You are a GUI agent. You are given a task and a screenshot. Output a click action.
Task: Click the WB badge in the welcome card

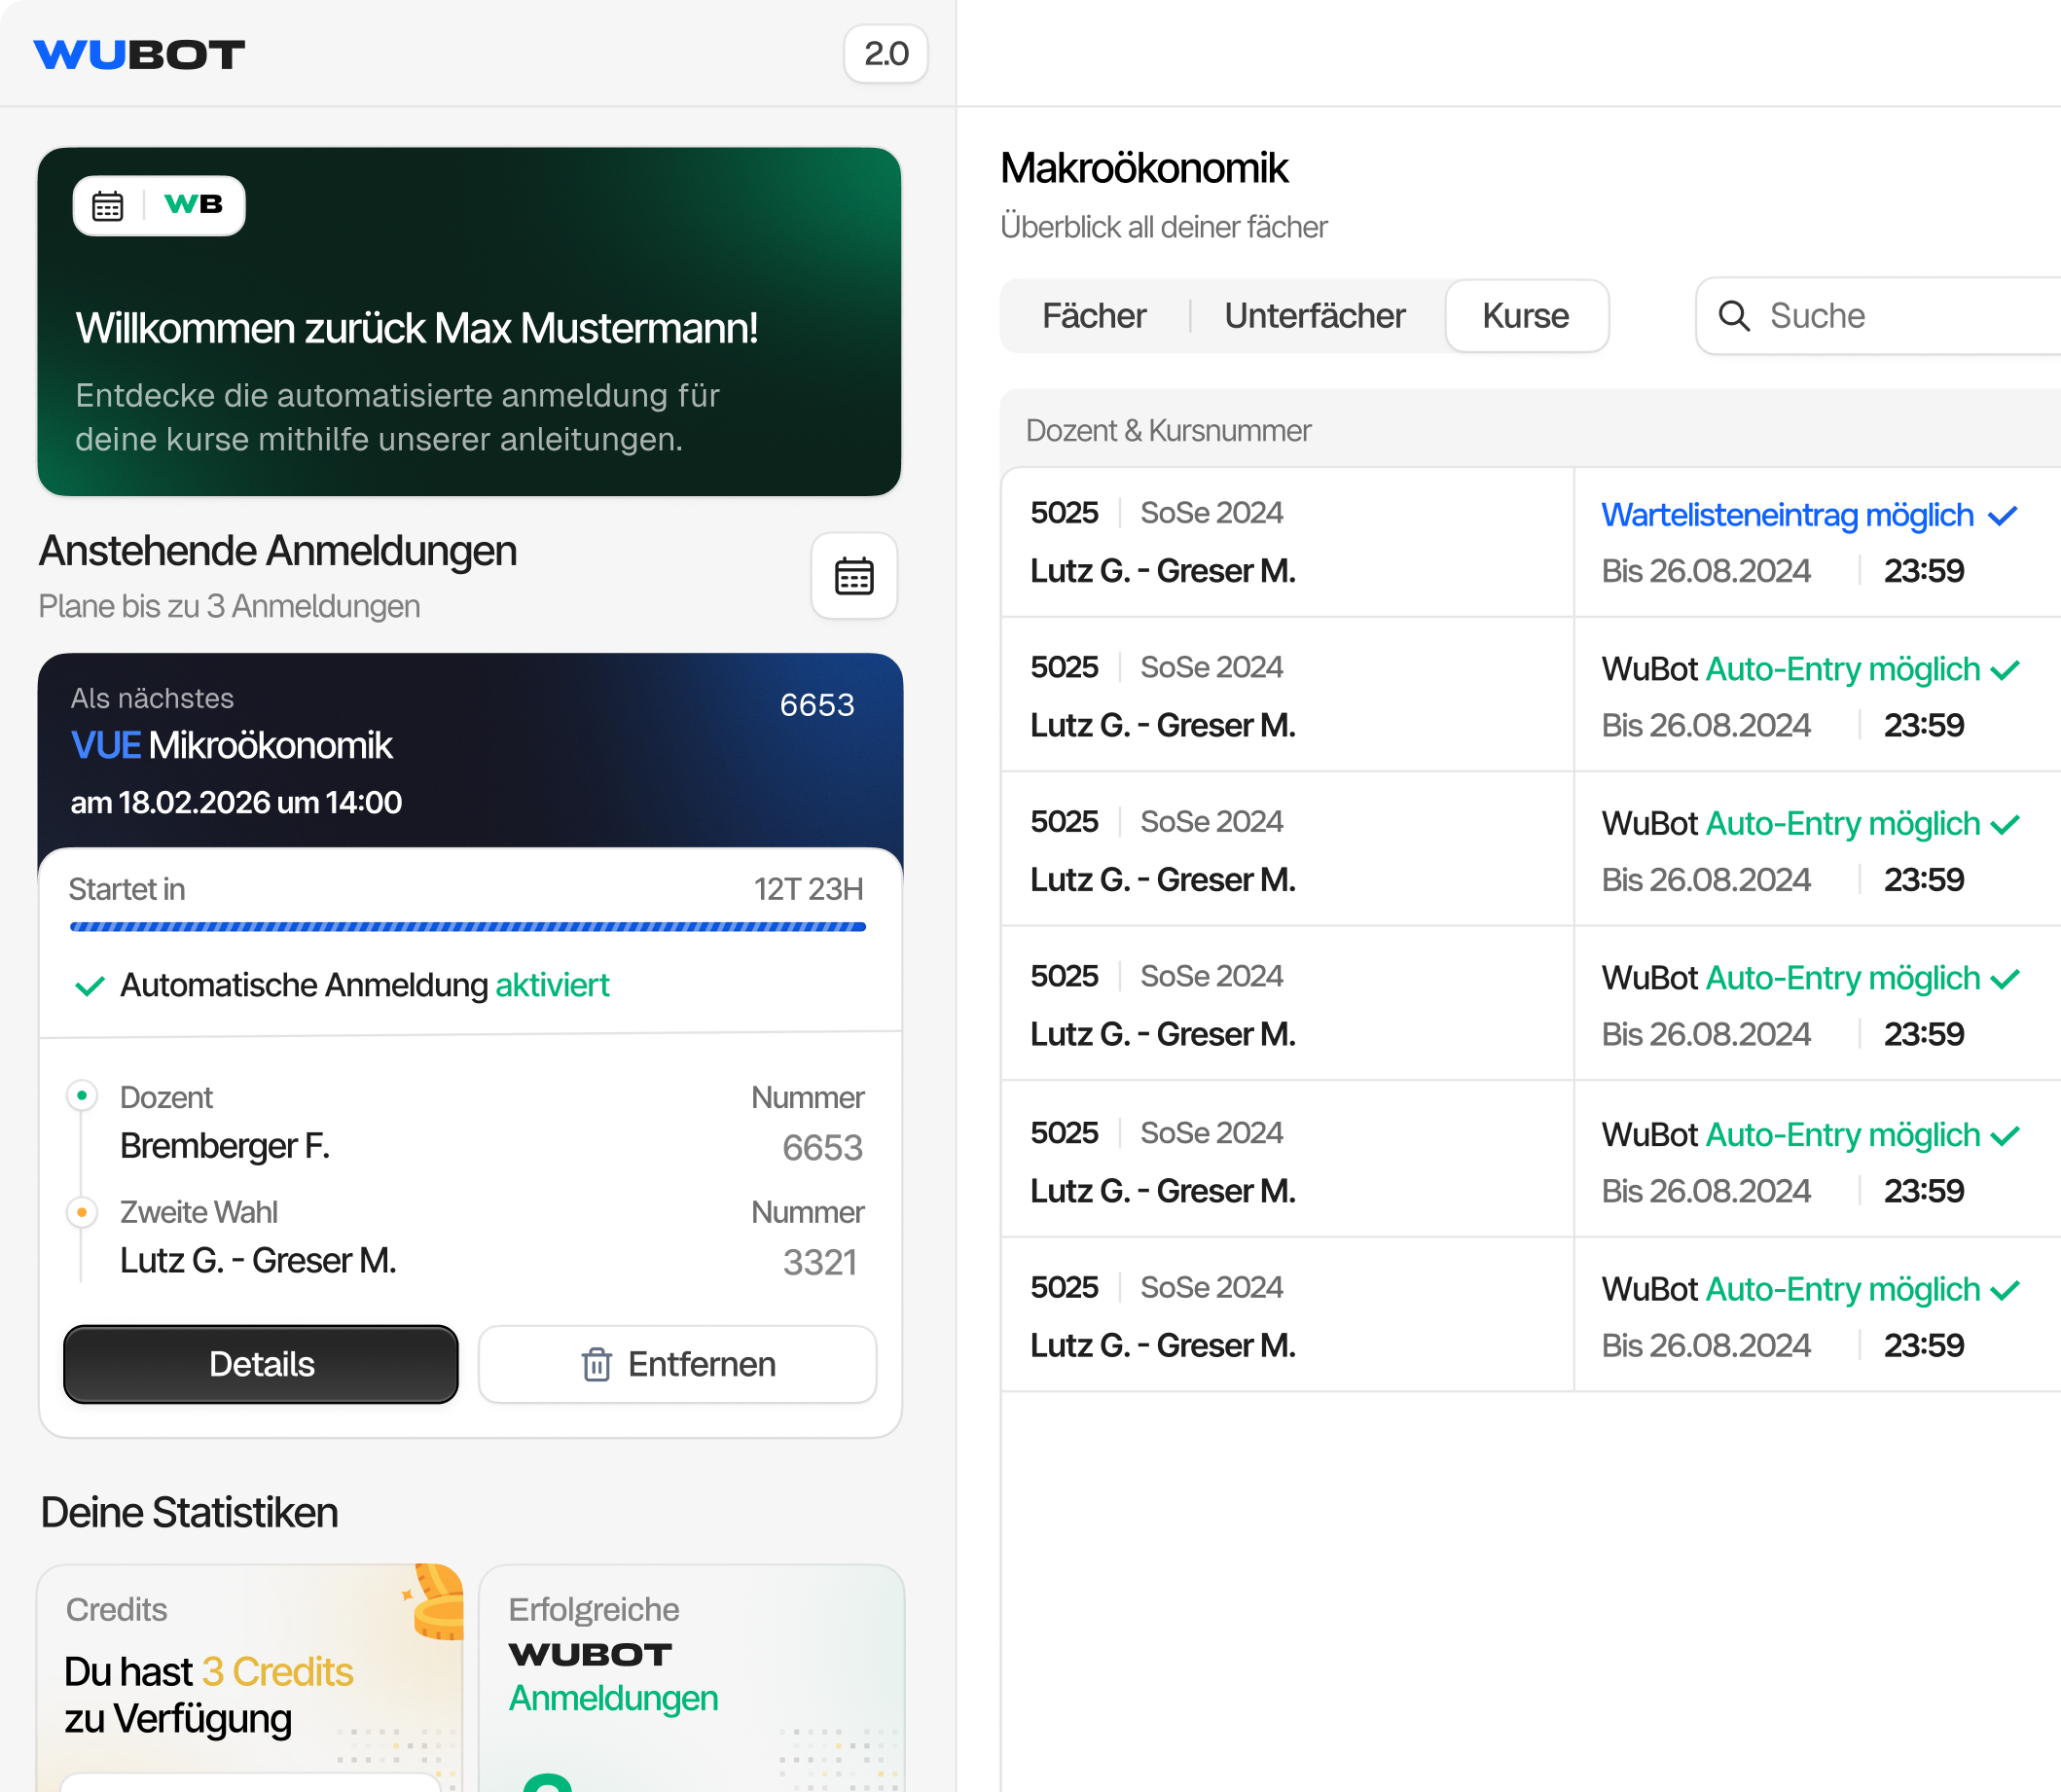pos(196,205)
